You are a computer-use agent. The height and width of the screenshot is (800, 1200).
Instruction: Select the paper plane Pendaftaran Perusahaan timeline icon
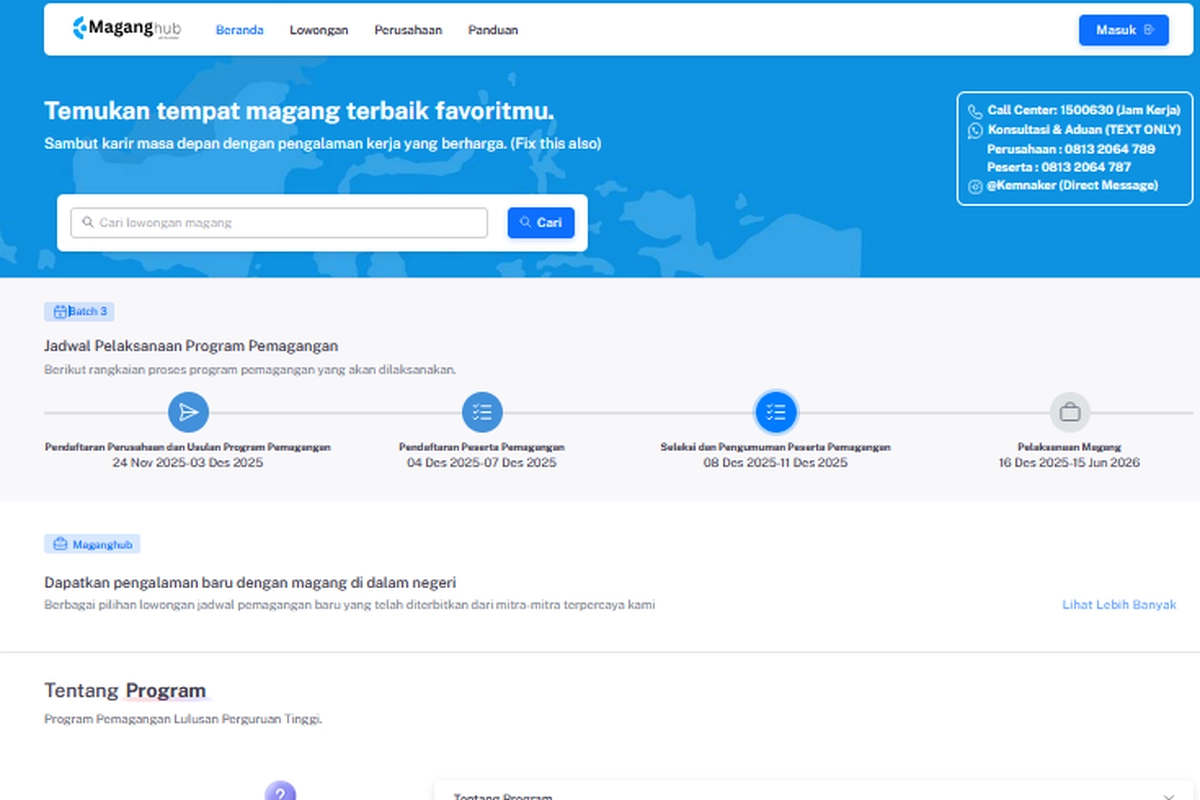(x=188, y=412)
